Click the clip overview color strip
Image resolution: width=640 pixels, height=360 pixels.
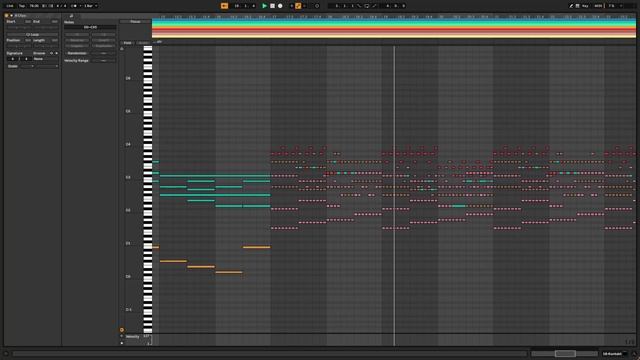click(x=393, y=29)
